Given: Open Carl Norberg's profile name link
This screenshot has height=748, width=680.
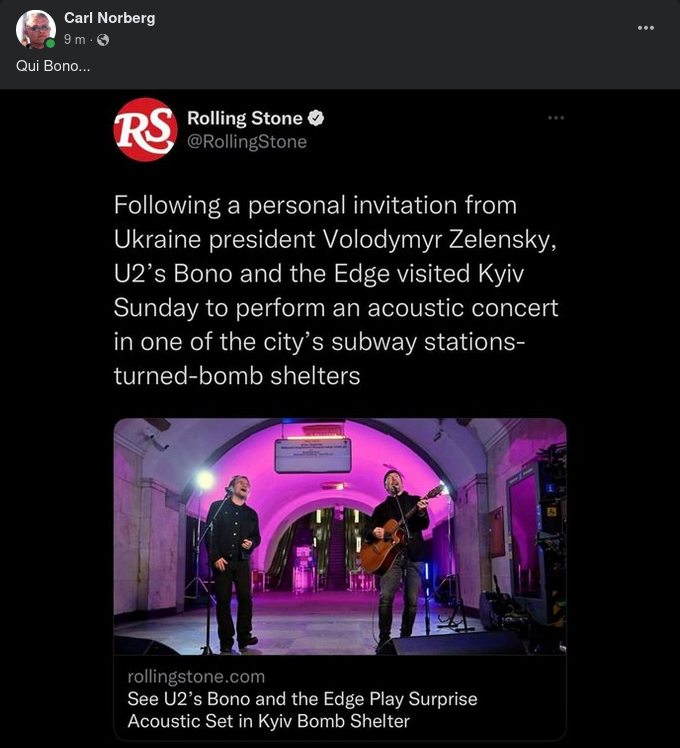Looking at the screenshot, I should coord(109,18).
